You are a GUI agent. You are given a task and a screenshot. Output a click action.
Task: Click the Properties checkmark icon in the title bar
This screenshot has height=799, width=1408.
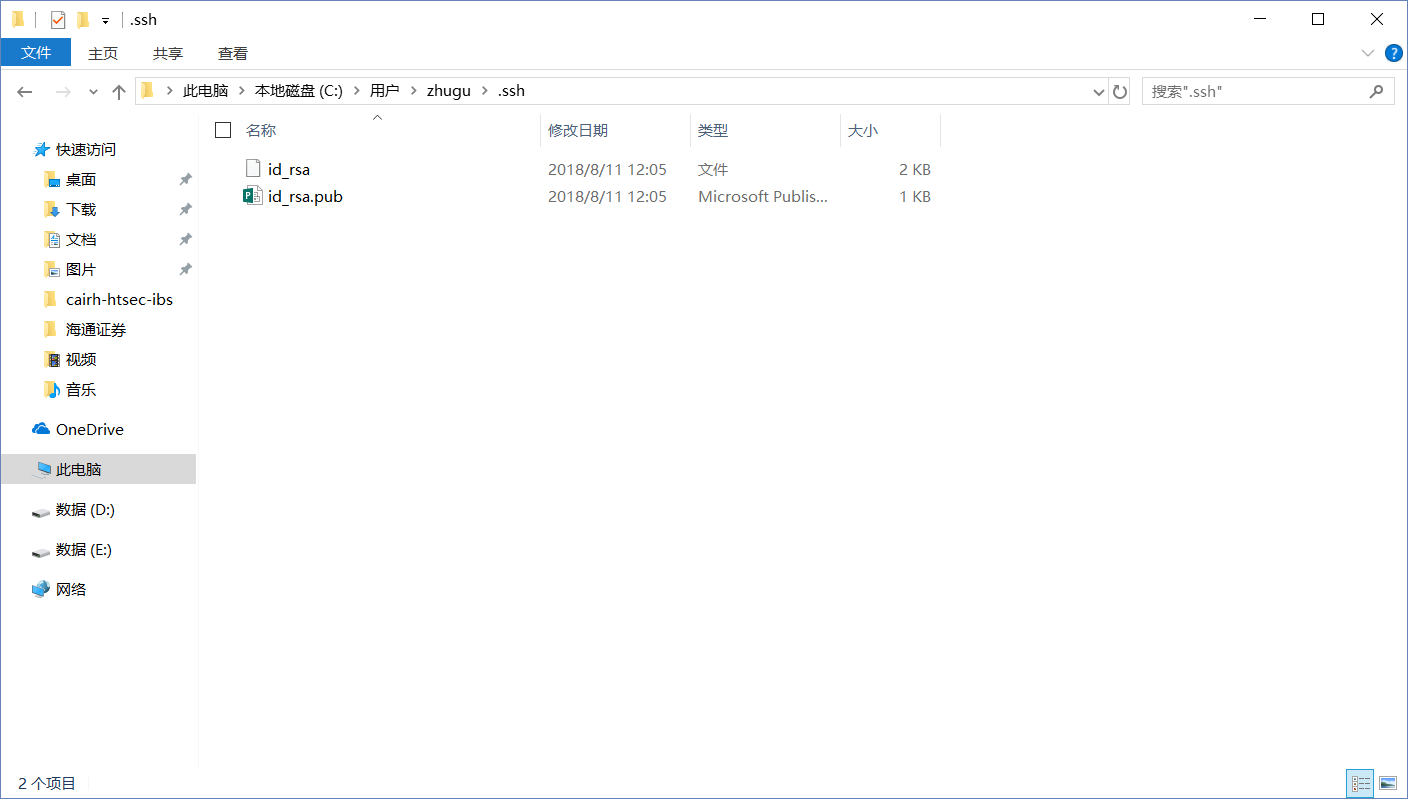(x=58, y=19)
